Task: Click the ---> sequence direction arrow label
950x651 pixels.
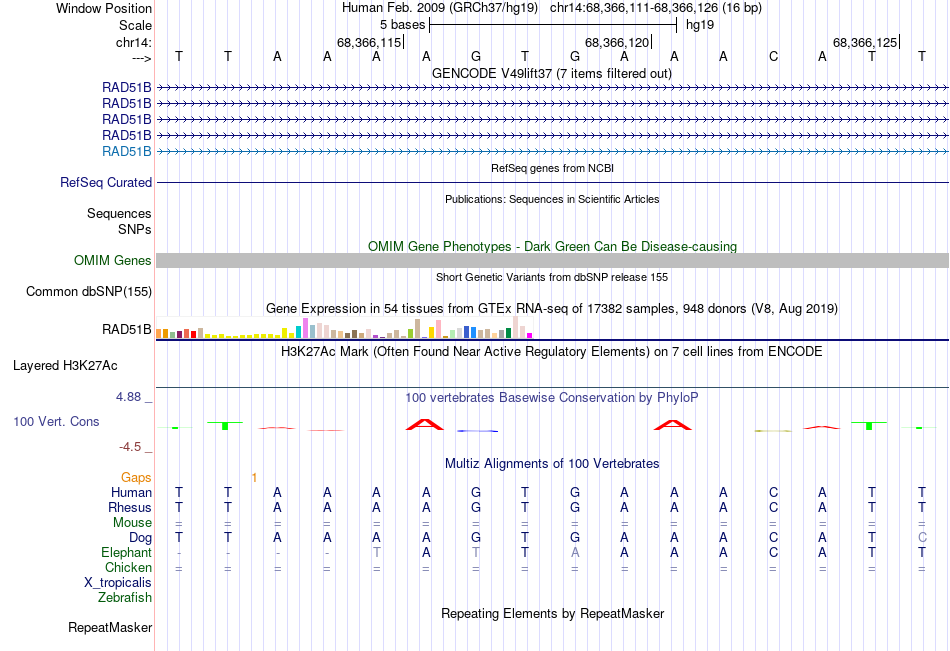Action: (141, 58)
